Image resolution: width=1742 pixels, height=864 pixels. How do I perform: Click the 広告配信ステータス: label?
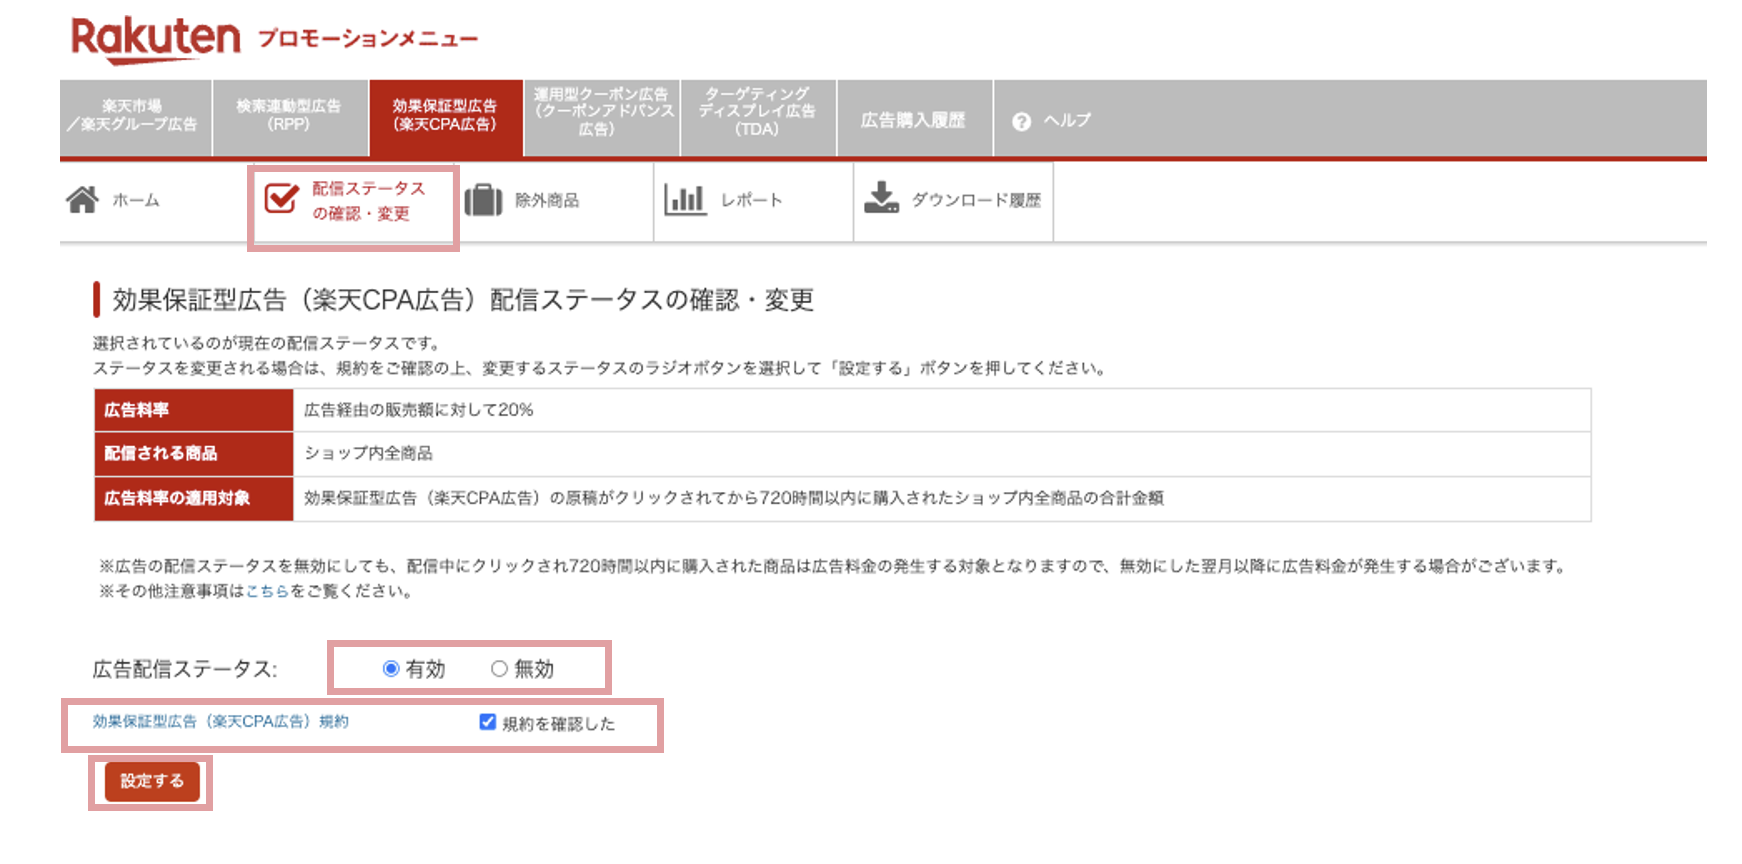[185, 669]
